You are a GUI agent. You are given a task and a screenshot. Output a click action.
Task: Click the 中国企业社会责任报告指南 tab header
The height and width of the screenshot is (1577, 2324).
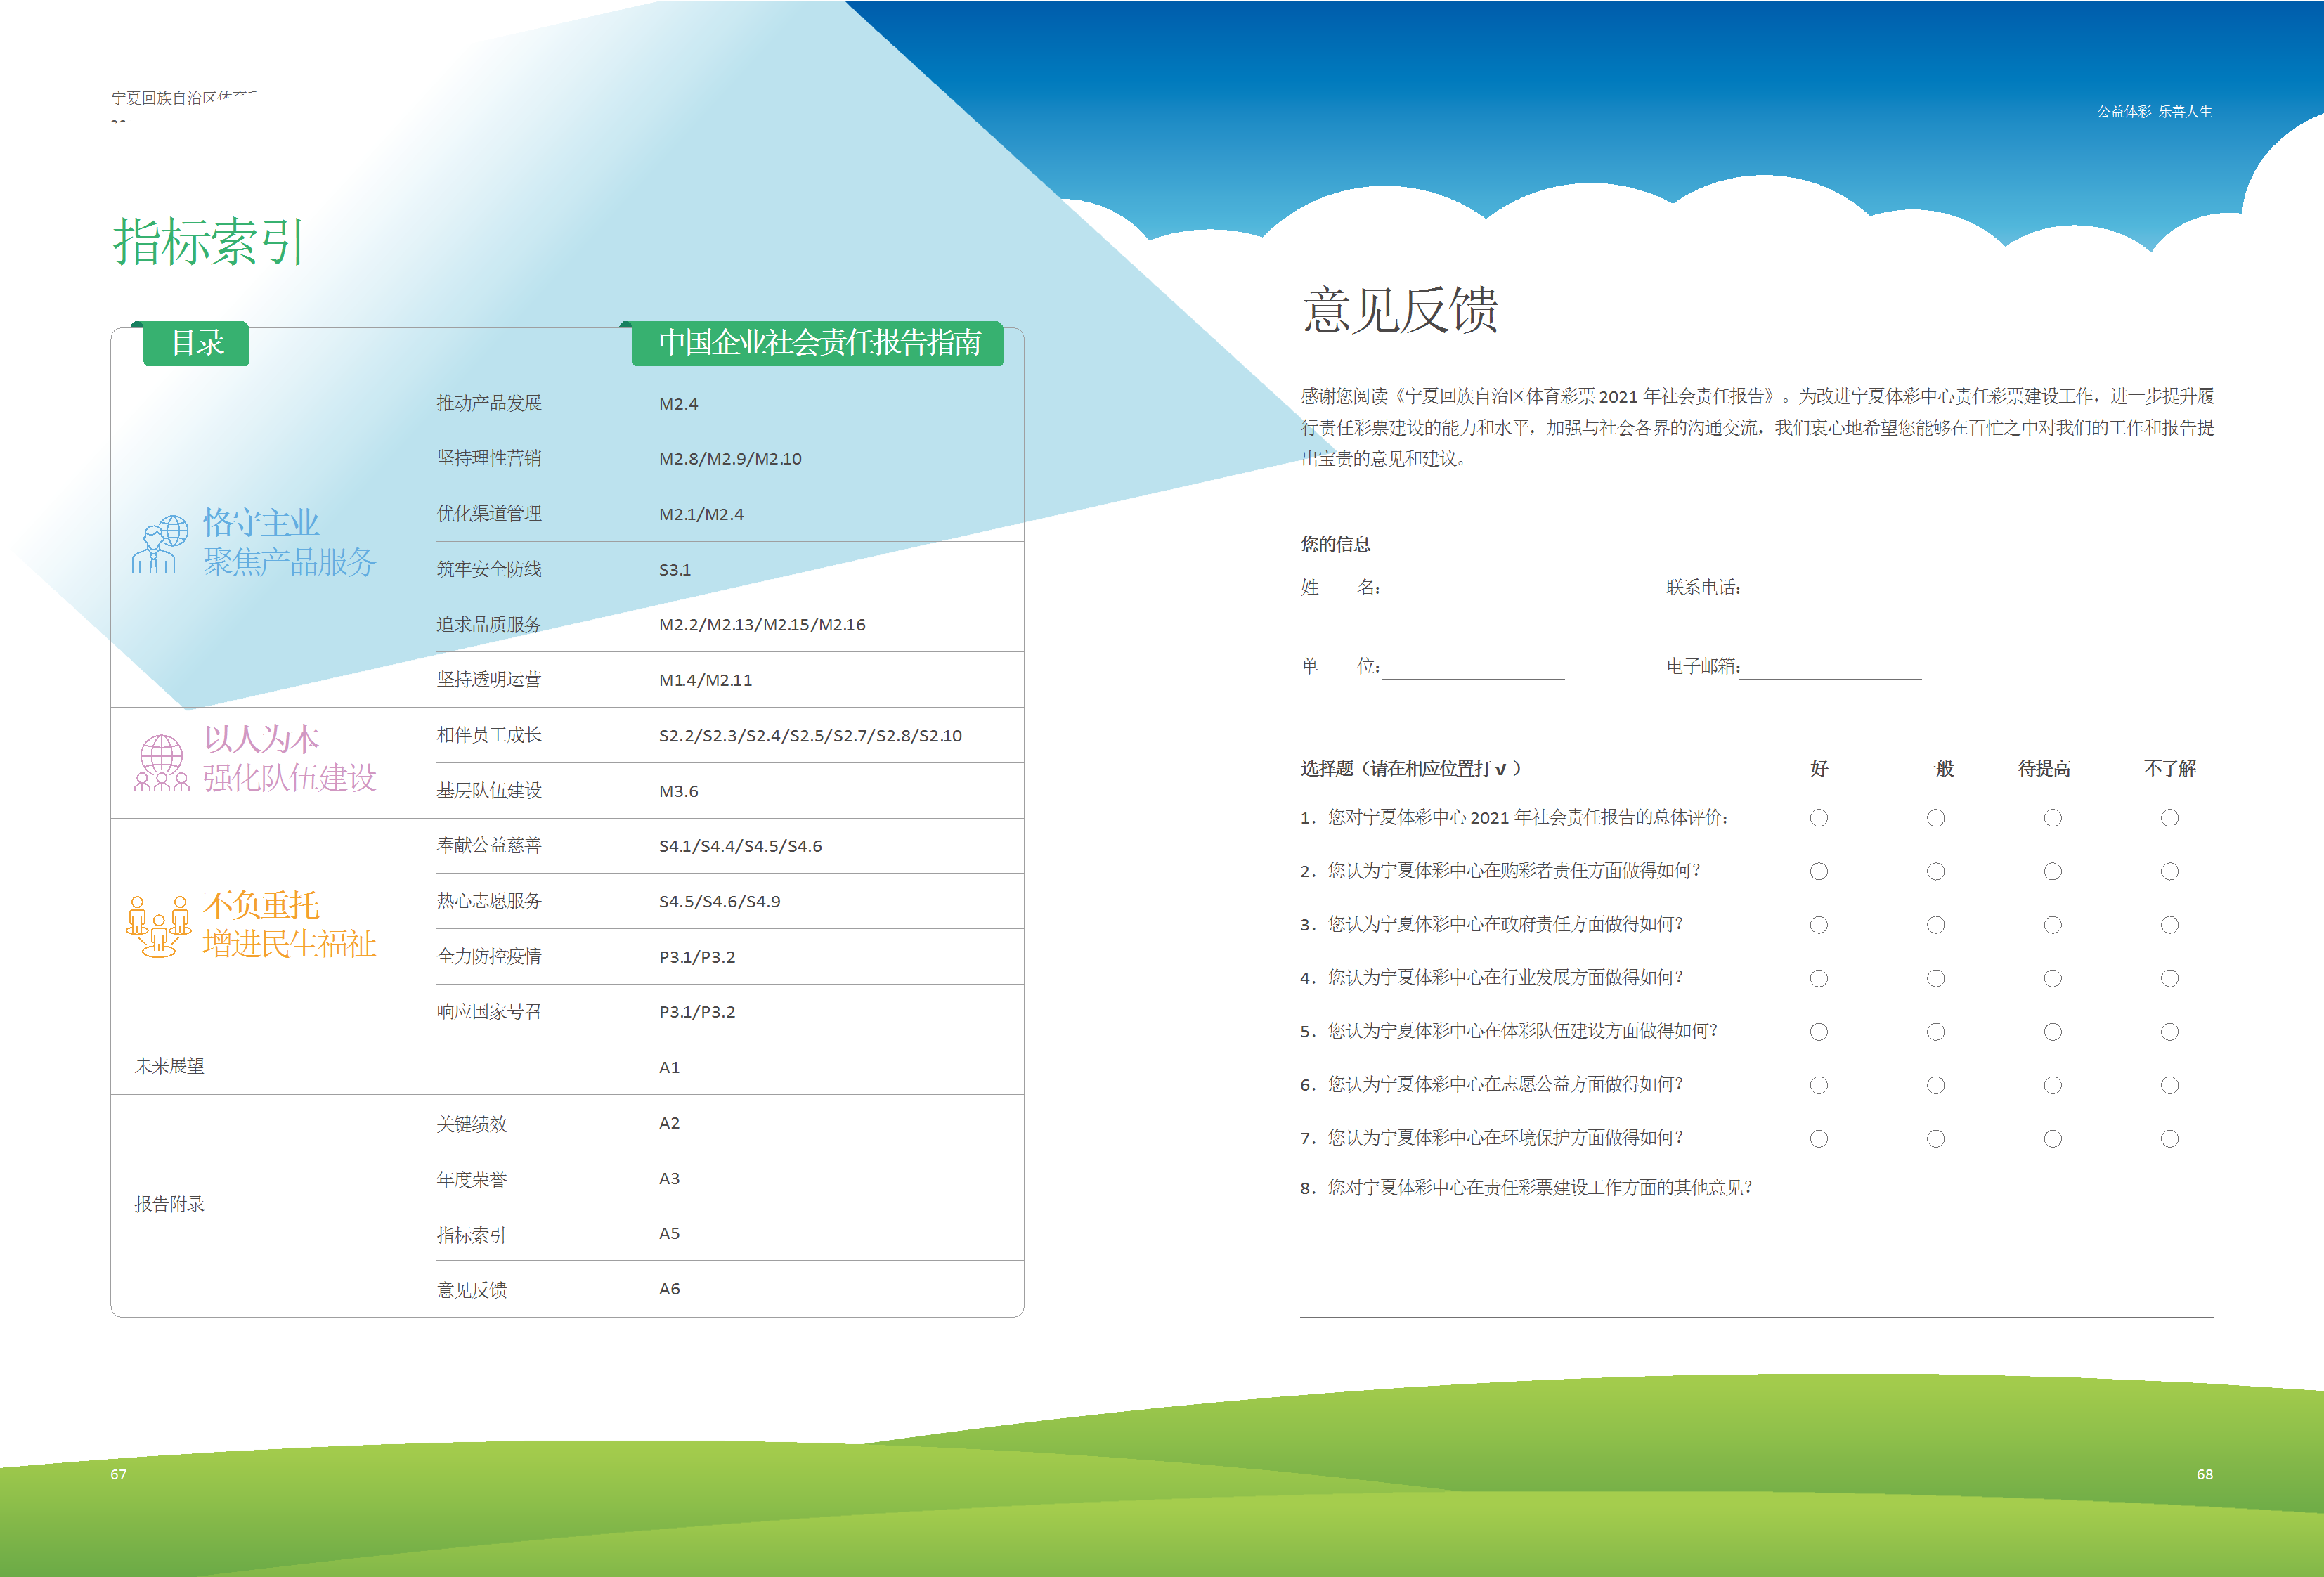tap(818, 343)
